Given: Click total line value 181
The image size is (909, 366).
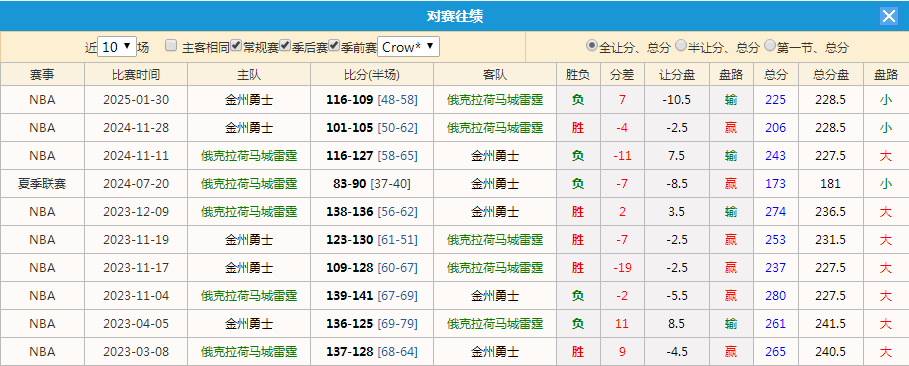Looking at the screenshot, I should (830, 184).
